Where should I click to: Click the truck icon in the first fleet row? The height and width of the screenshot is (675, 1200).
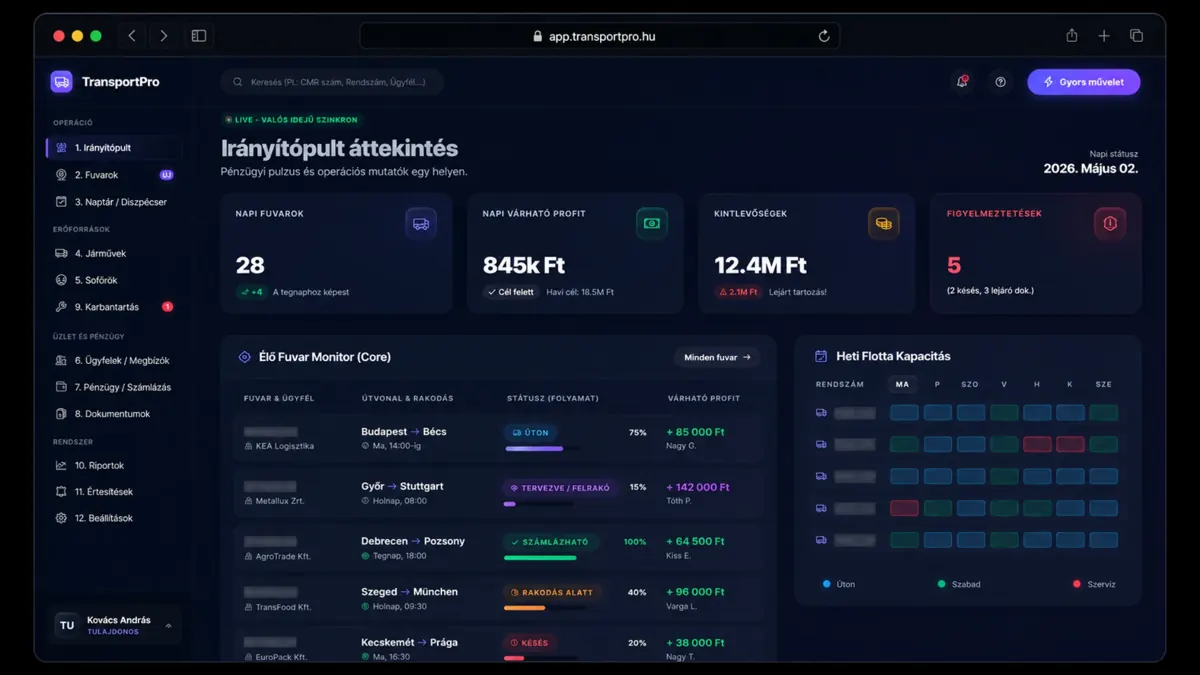[821, 412]
